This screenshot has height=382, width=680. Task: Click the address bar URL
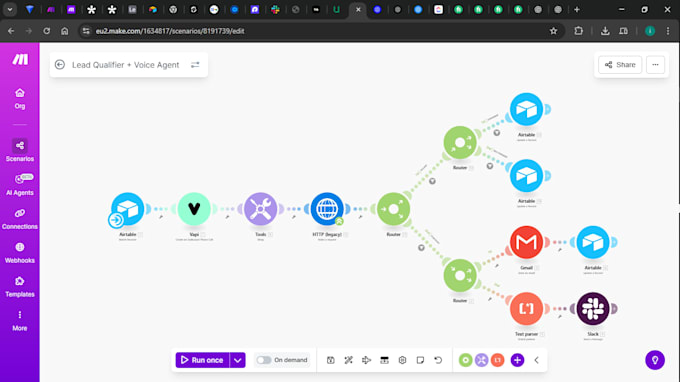pyautogui.click(x=170, y=31)
